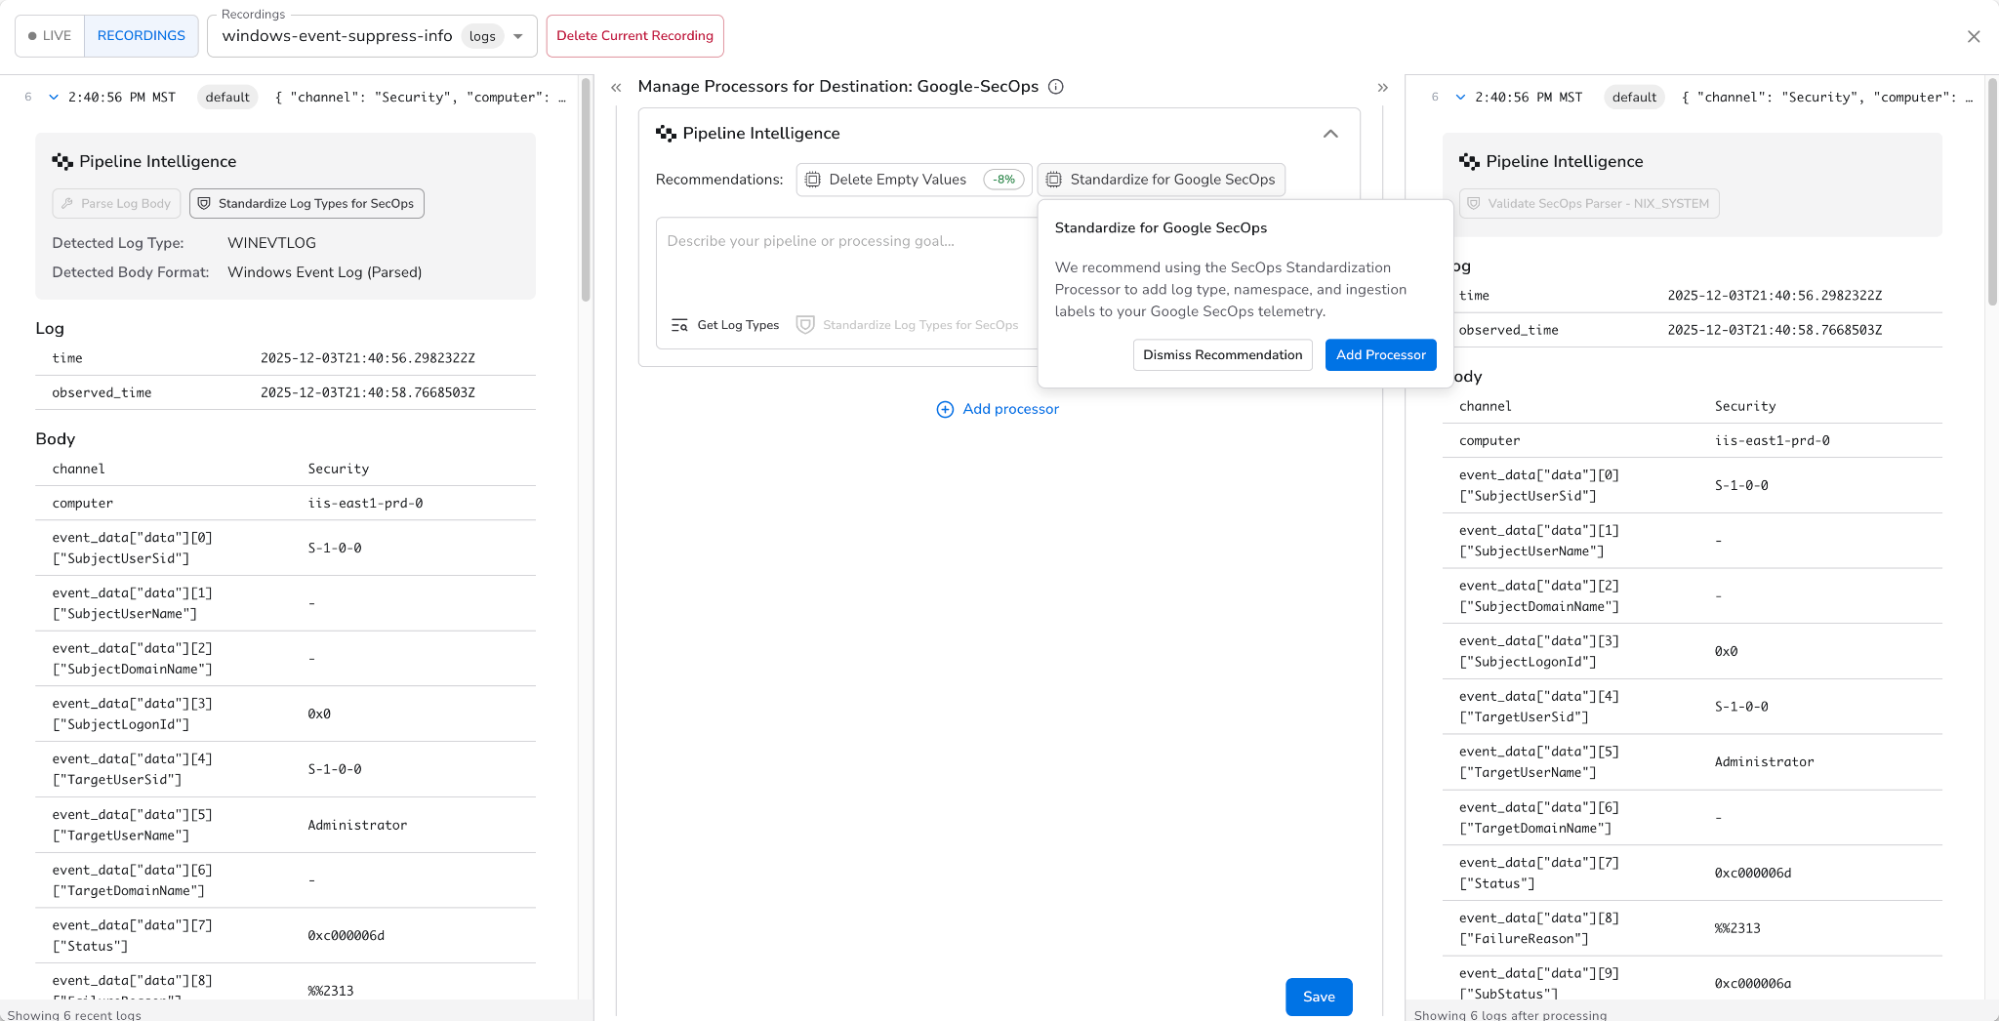The width and height of the screenshot is (1999, 1021).
Task: Click the Get Log Types icon
Action: (679, 325)
